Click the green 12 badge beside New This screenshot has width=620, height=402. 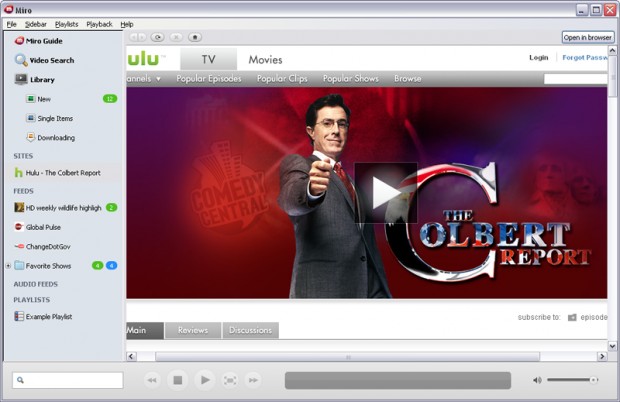tap(110, 99)
